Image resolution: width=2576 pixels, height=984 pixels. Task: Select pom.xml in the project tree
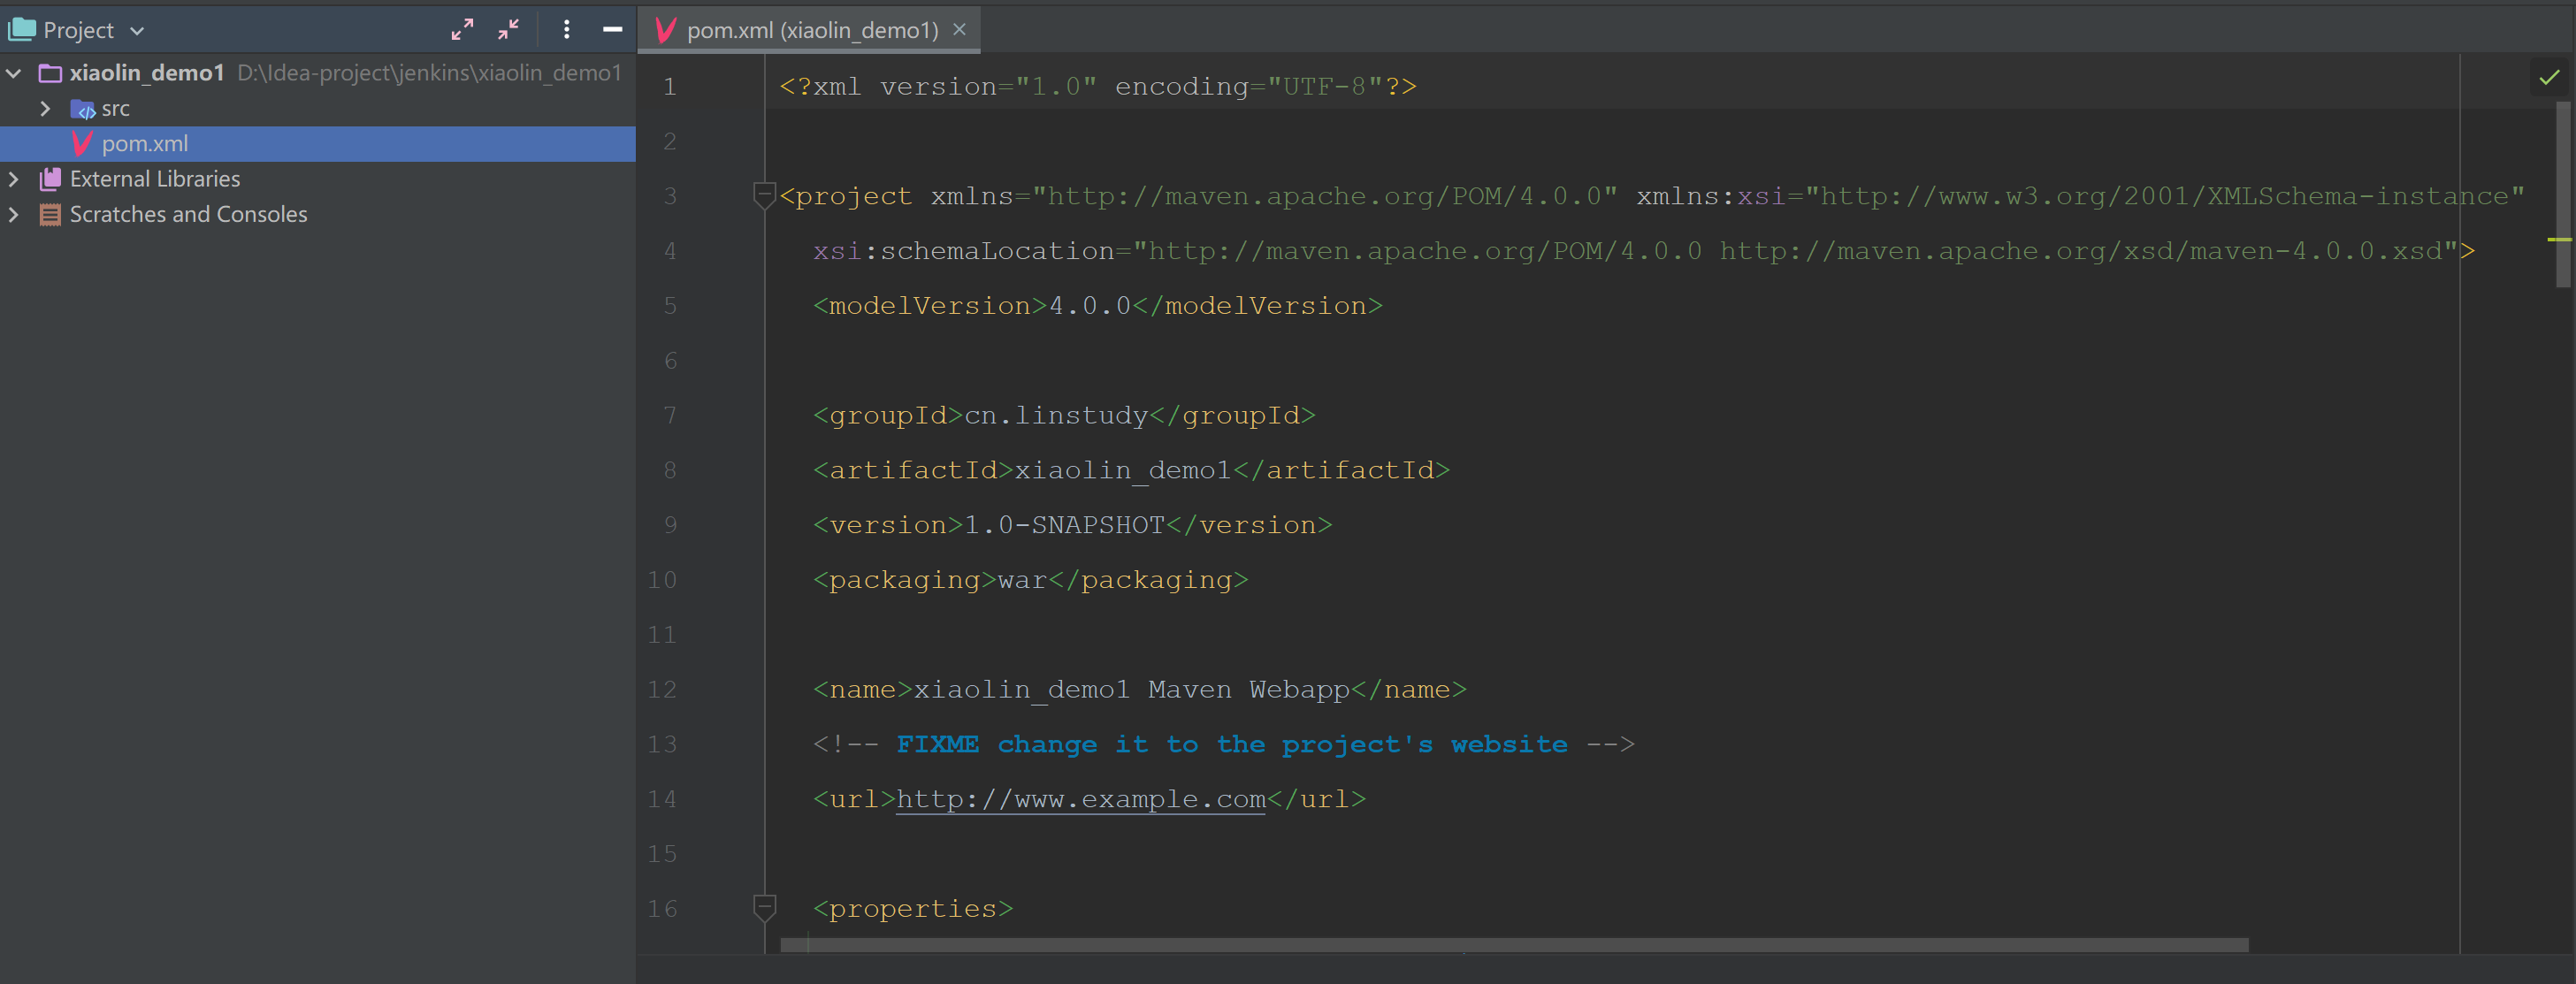tap(144, 143)
